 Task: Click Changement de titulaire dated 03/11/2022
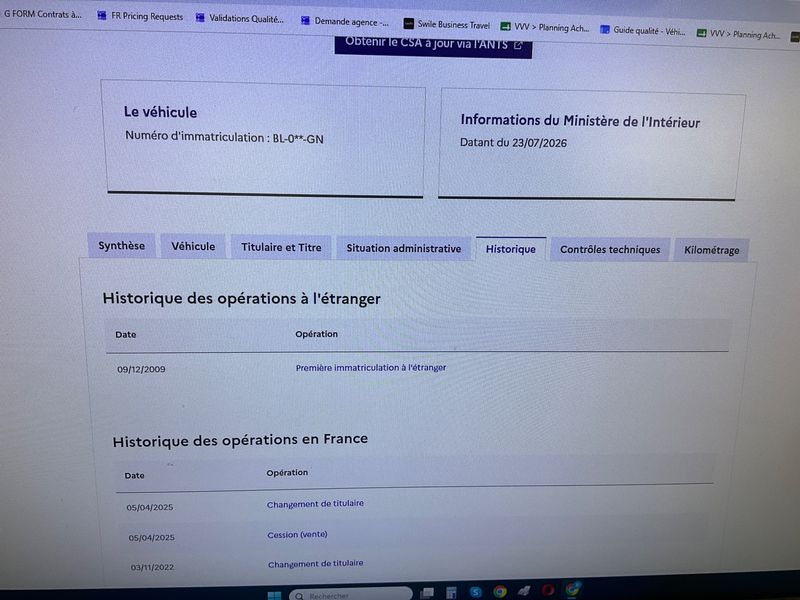point(316,564)
